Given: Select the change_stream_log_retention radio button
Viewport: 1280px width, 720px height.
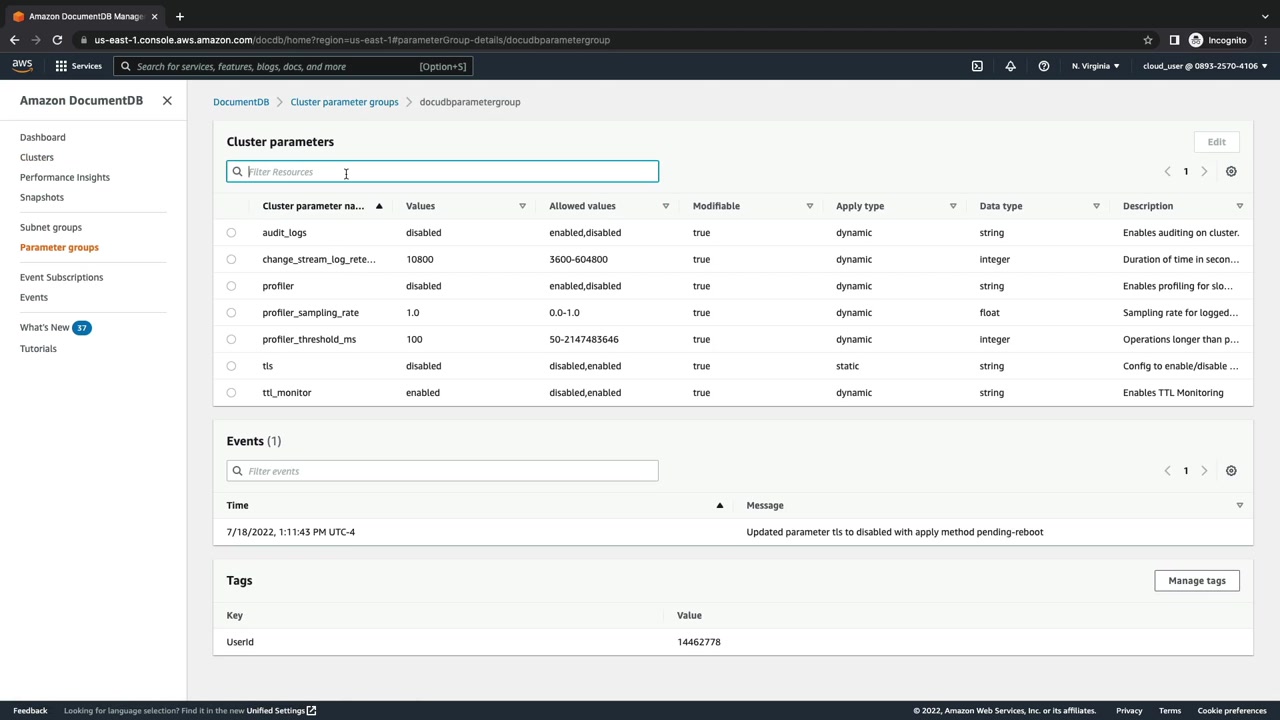Looking at the screenshot, I should [x=231, y=259].
